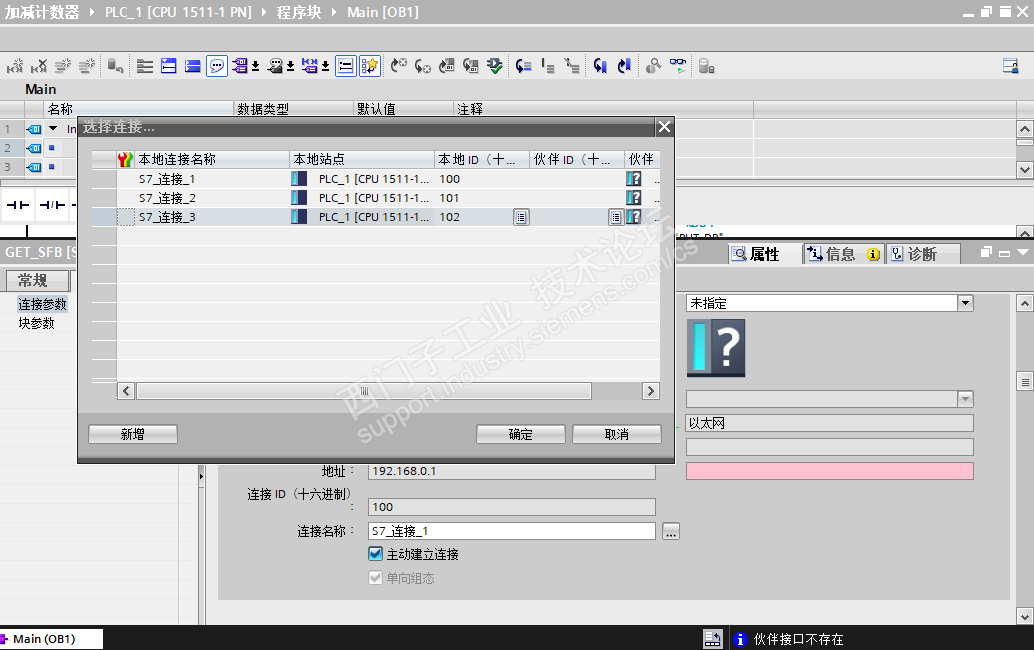Click the go to next error icon

tap(398, 66)
